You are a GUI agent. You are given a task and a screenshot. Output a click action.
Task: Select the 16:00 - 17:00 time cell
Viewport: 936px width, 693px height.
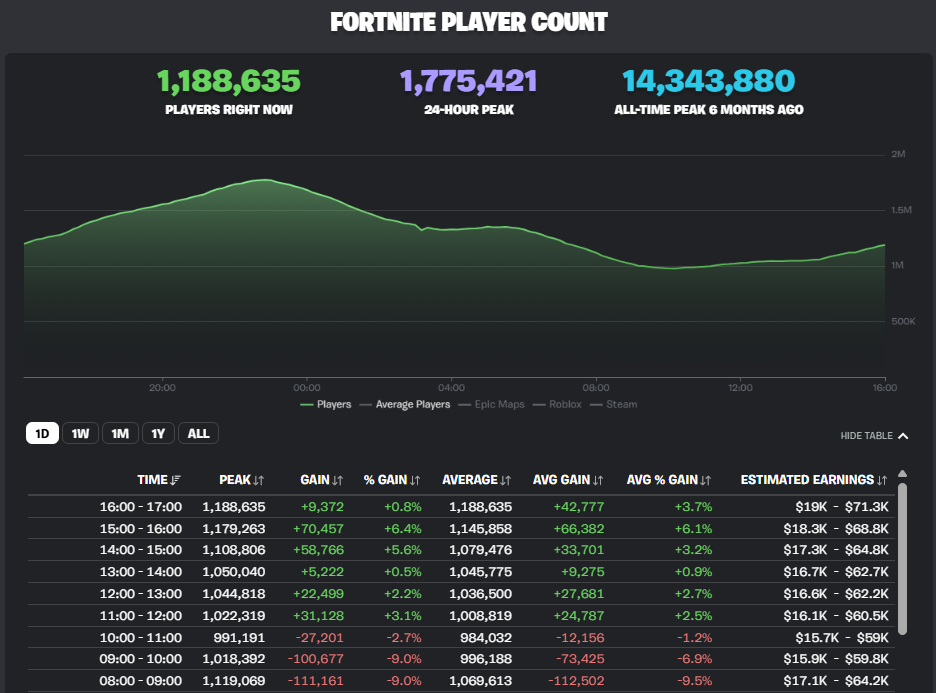click(x=141, y=507)
